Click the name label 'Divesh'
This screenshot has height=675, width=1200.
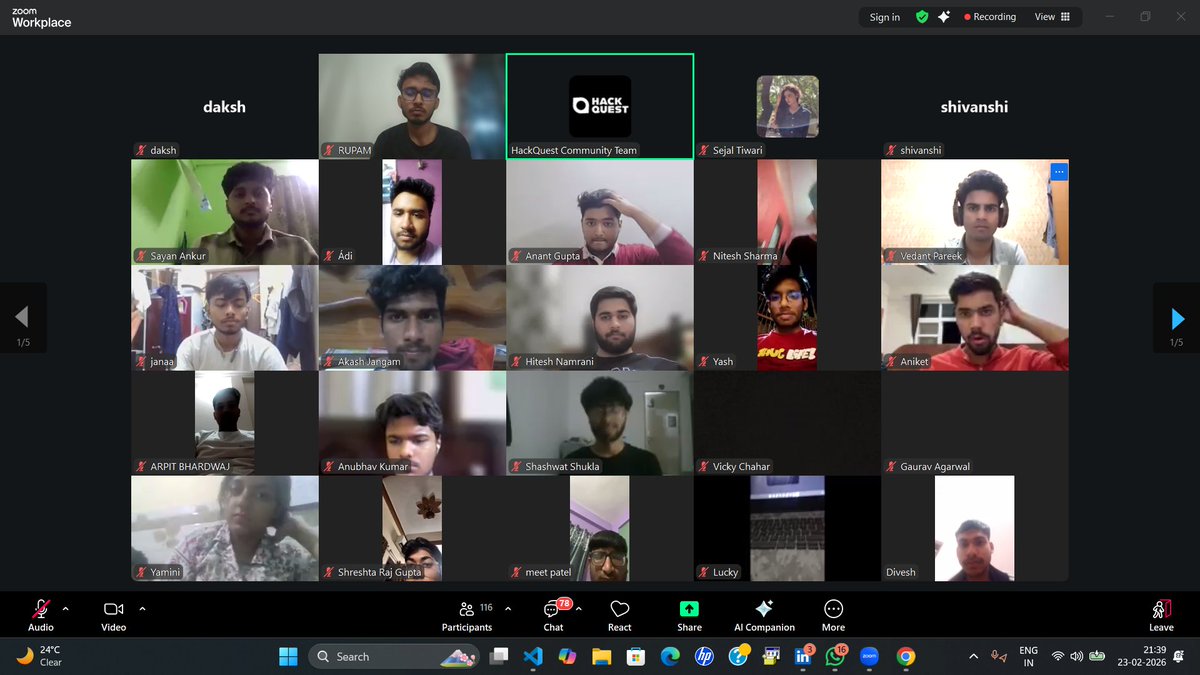tap(900, 572)
